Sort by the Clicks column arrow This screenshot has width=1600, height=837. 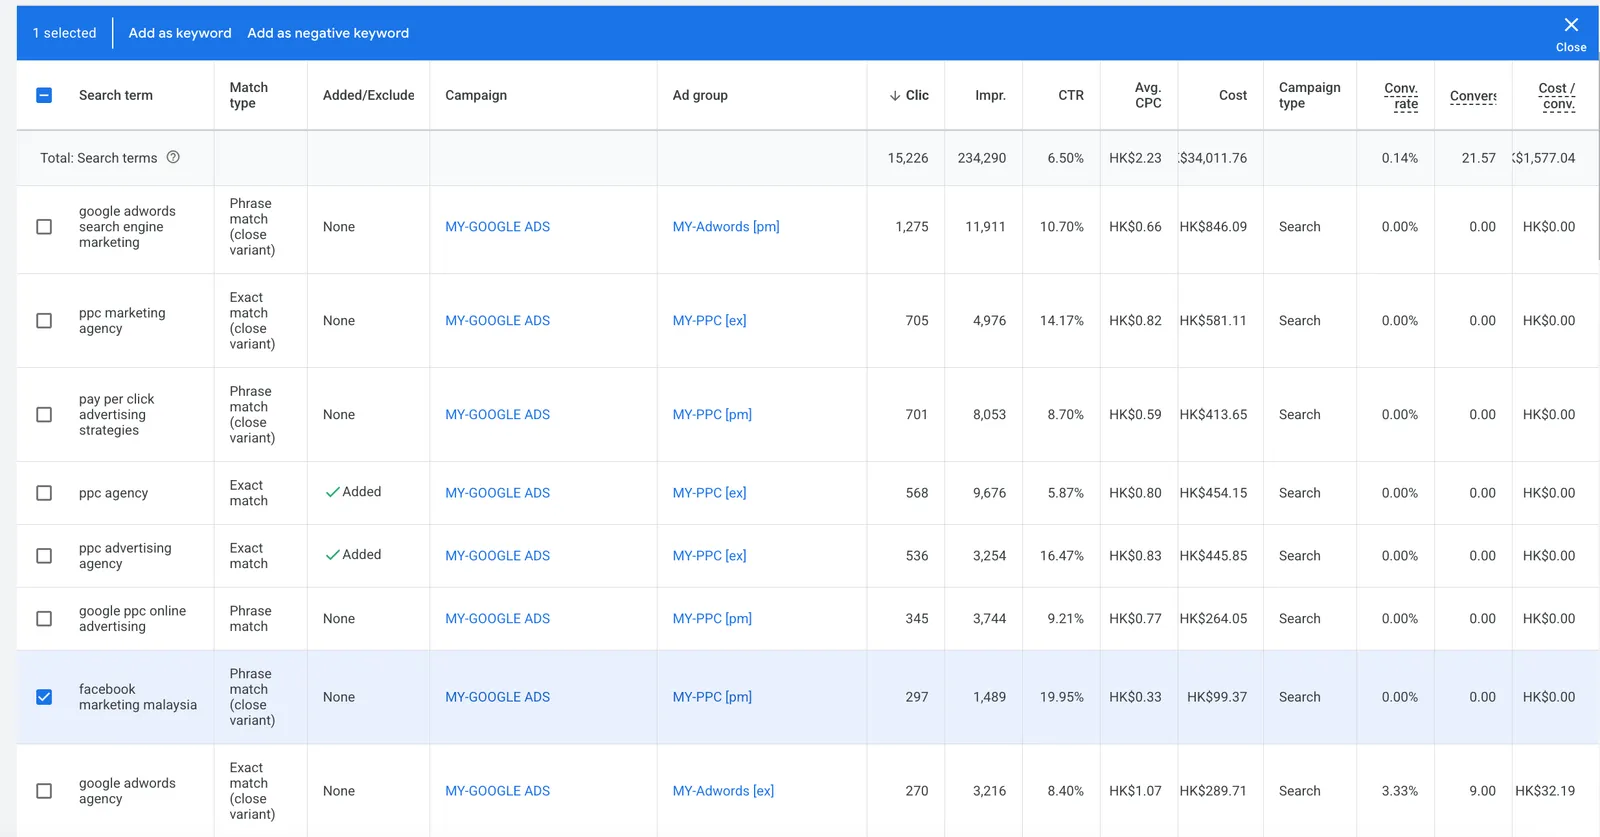[x=895, y=95]
